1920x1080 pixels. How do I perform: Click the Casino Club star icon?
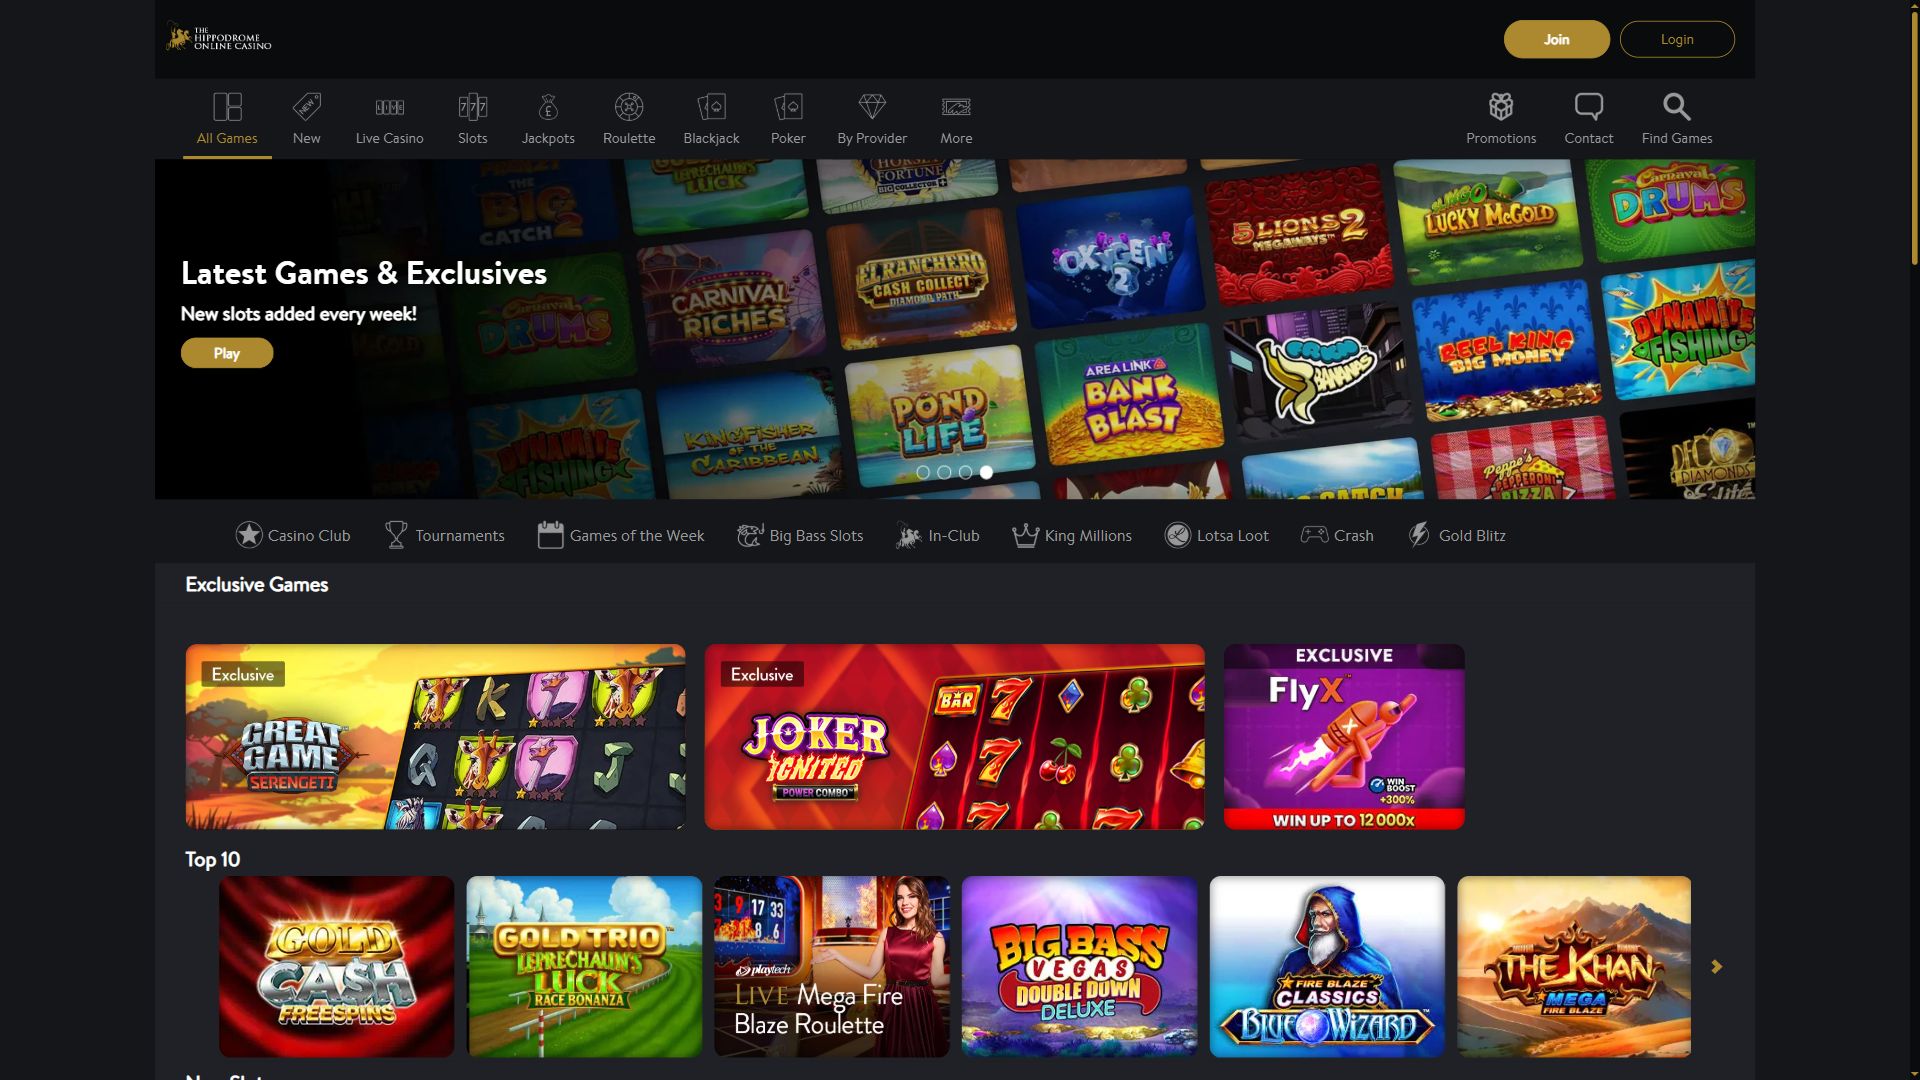pyautogui.click(x=249, y=535)
